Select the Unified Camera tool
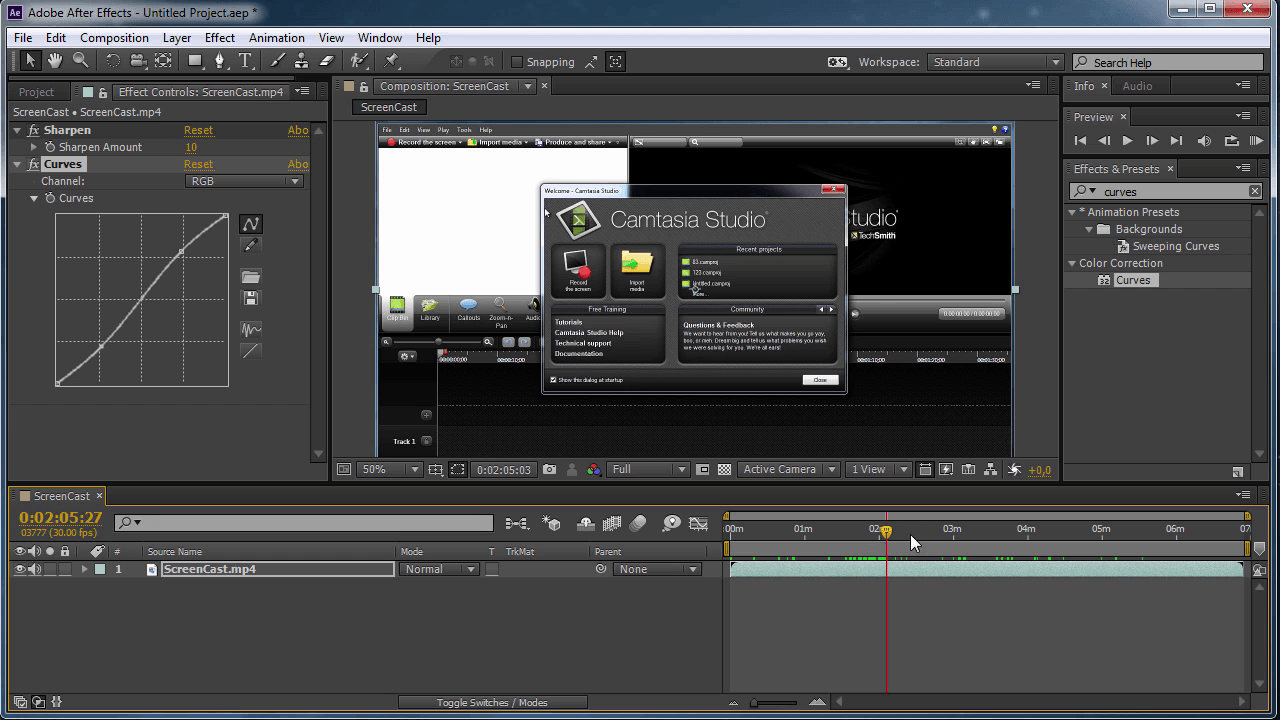 coord(138,61)
